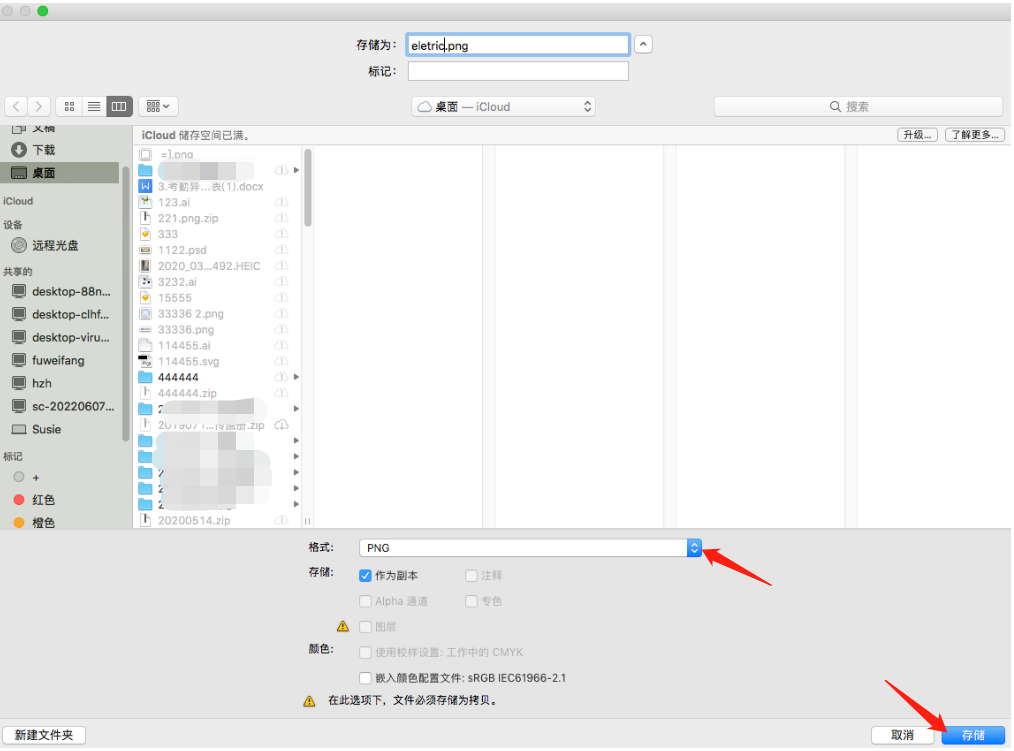Toggle the 注释 checkbox
This screenshot has width=1014, height=751.
coord(472,576)
